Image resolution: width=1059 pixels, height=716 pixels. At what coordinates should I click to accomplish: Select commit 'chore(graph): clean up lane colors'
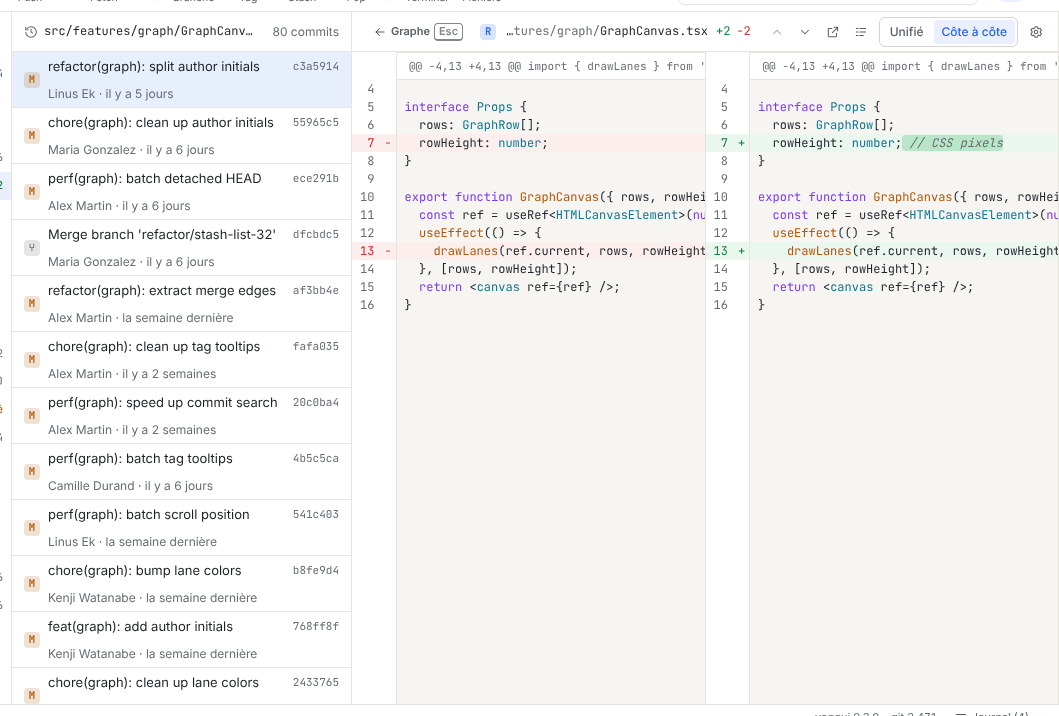point(181,687)
